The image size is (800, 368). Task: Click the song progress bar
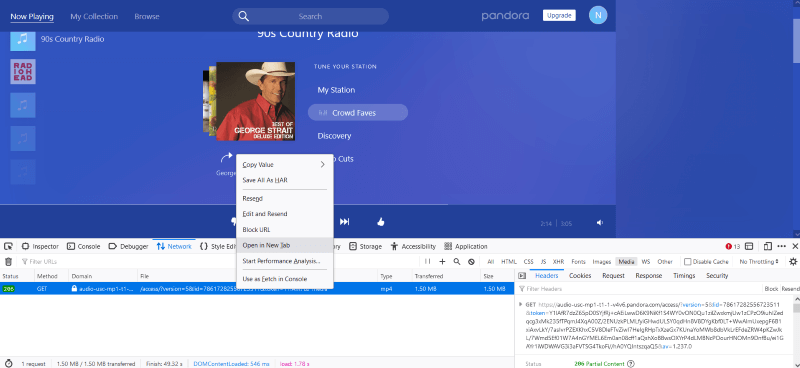click(x=308, y=205)
